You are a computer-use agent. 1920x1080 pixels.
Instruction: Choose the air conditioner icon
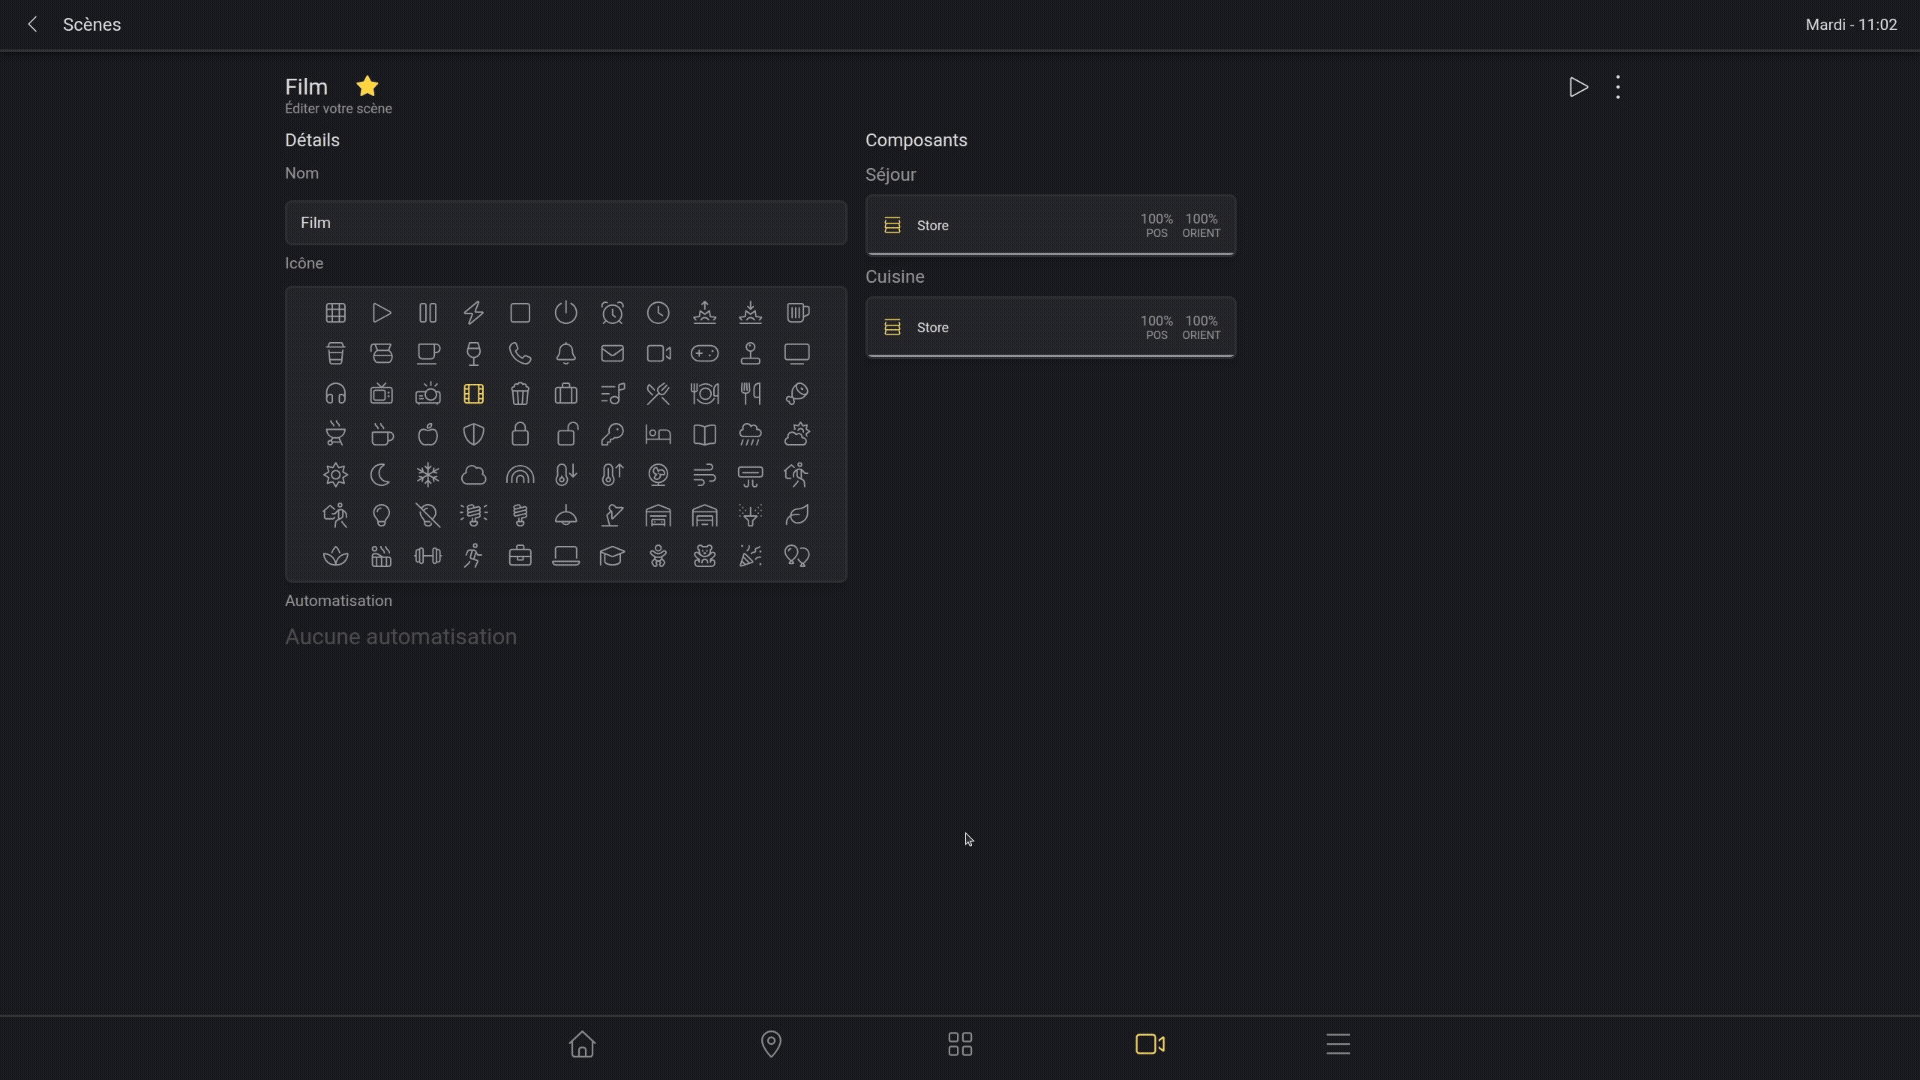(751, 475)
